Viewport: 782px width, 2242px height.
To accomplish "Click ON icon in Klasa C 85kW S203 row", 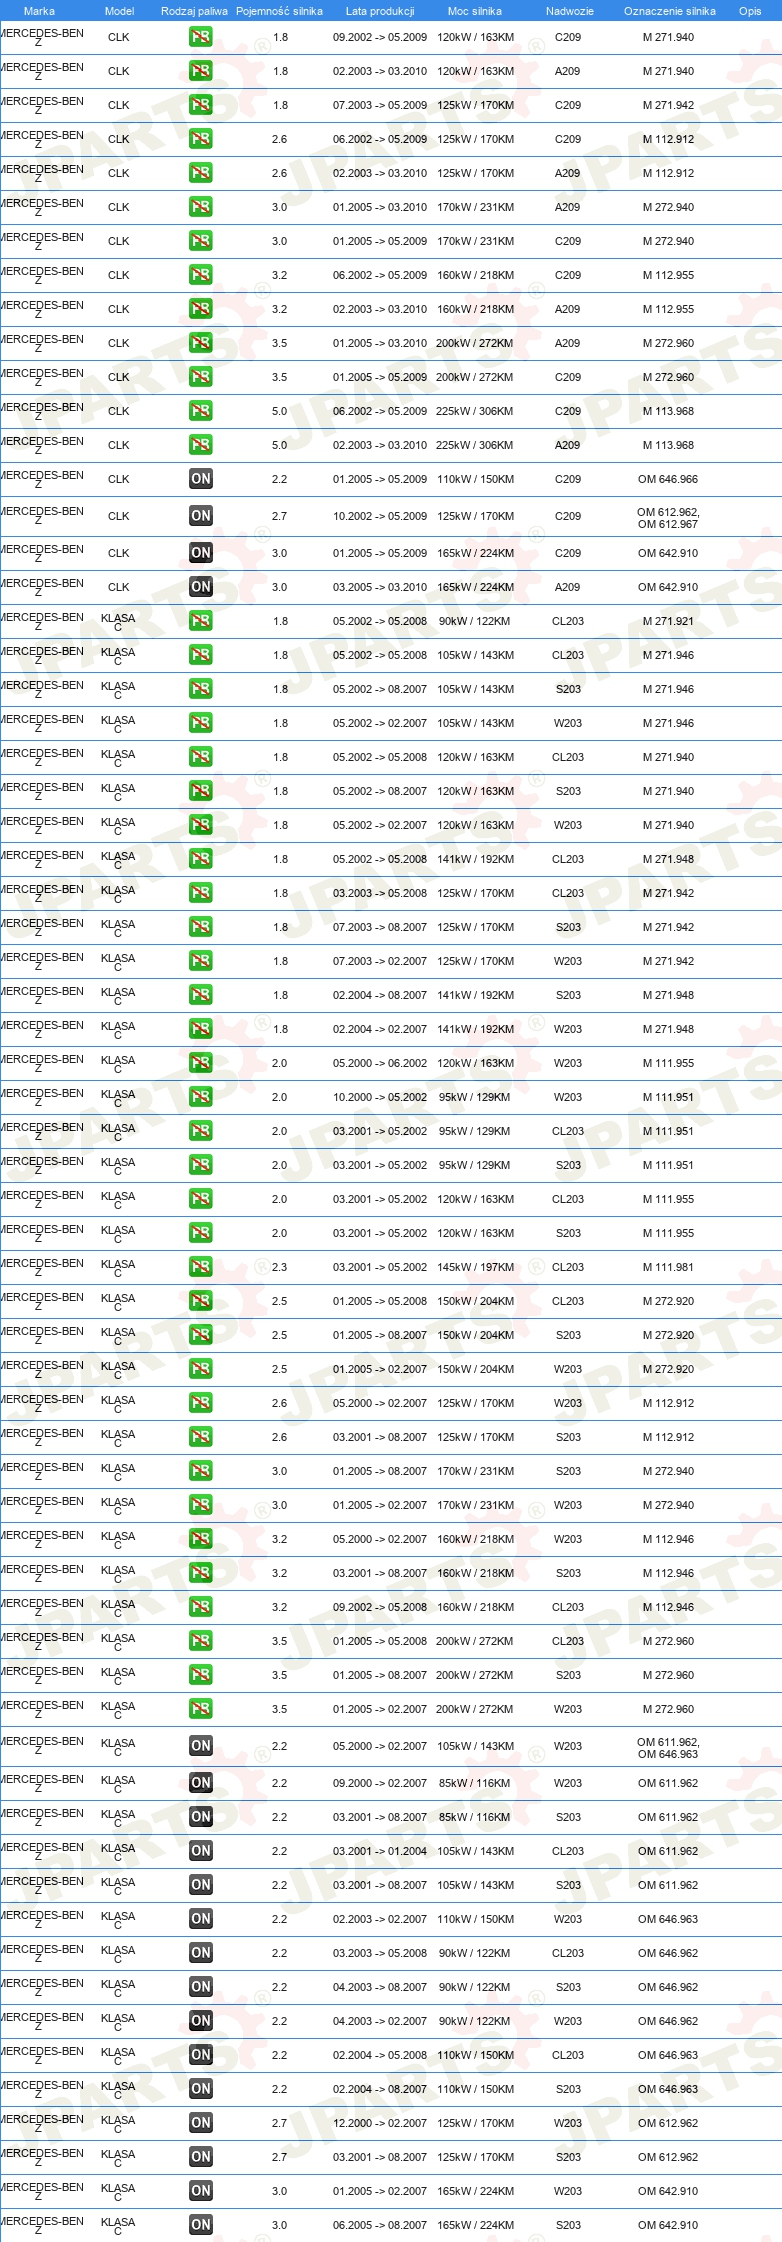I will click(x=201, y=1817).
